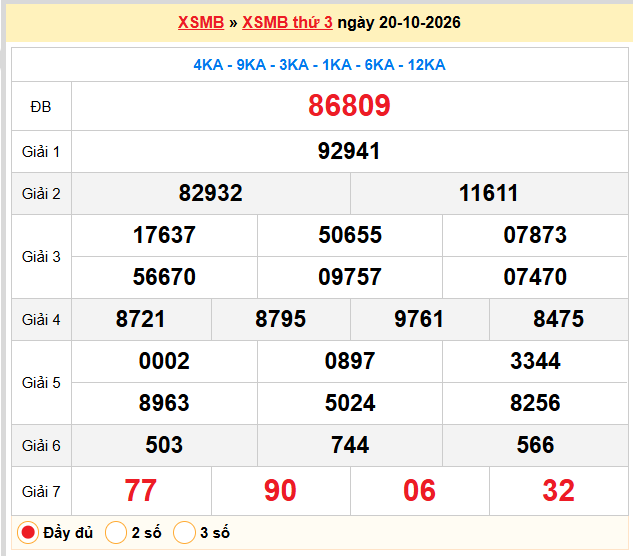Click the date text ngày 20-10-2026
This screenshot has height=556, width=633.
pos(399,23)
